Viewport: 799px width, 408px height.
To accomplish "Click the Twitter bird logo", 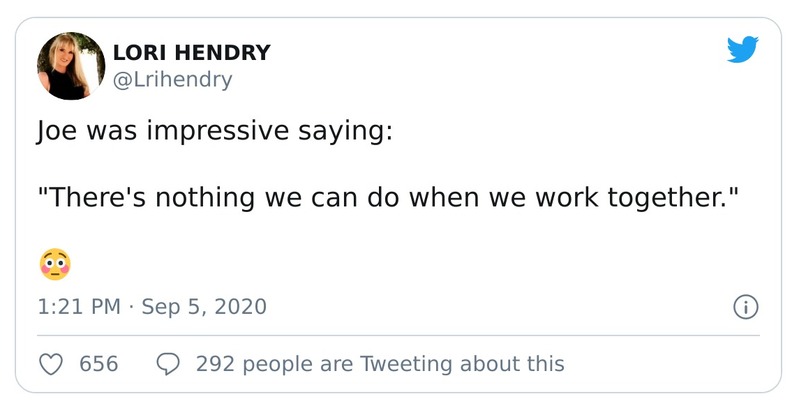I will (x=743, y=49).
